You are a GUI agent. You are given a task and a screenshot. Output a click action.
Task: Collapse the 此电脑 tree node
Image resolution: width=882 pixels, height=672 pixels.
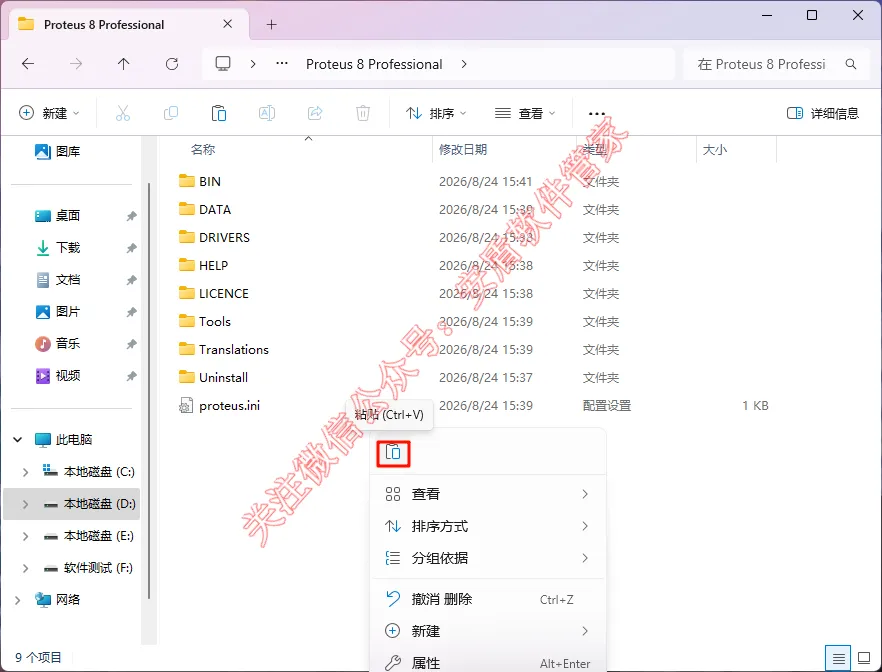click(17, 440)
